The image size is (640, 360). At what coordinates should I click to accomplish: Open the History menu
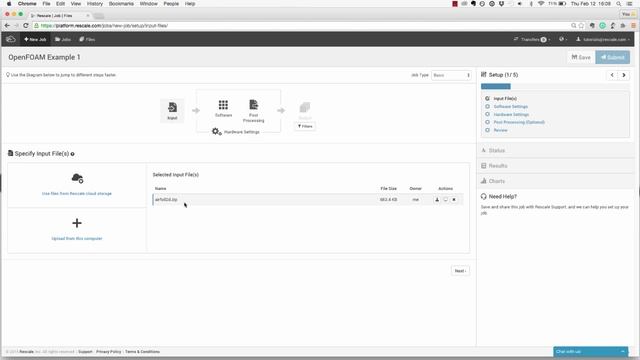pyautogui.click(x=95, y=4)
